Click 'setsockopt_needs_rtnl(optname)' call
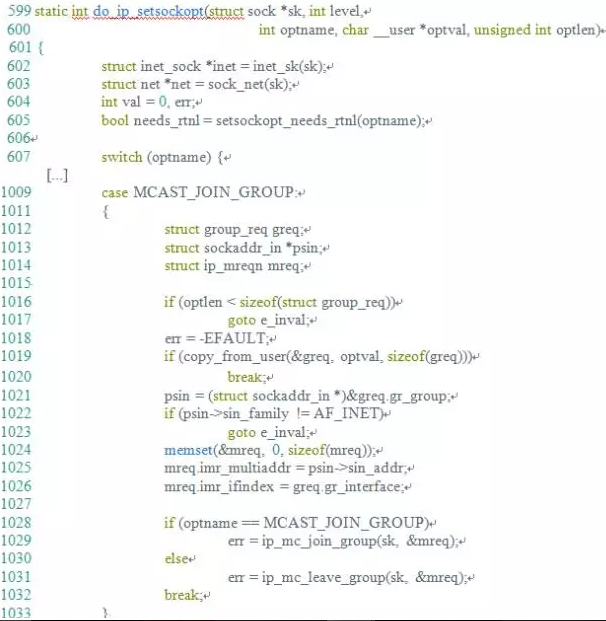 pyautogui.click(x=319, y=120)
